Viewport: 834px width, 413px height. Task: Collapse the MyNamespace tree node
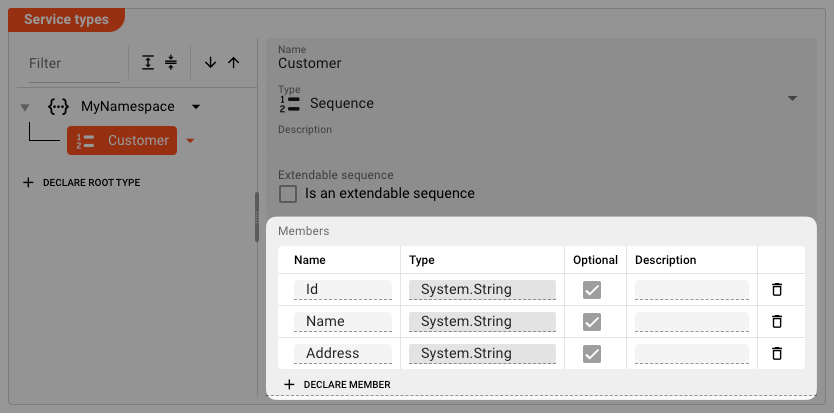click(24, 107)
